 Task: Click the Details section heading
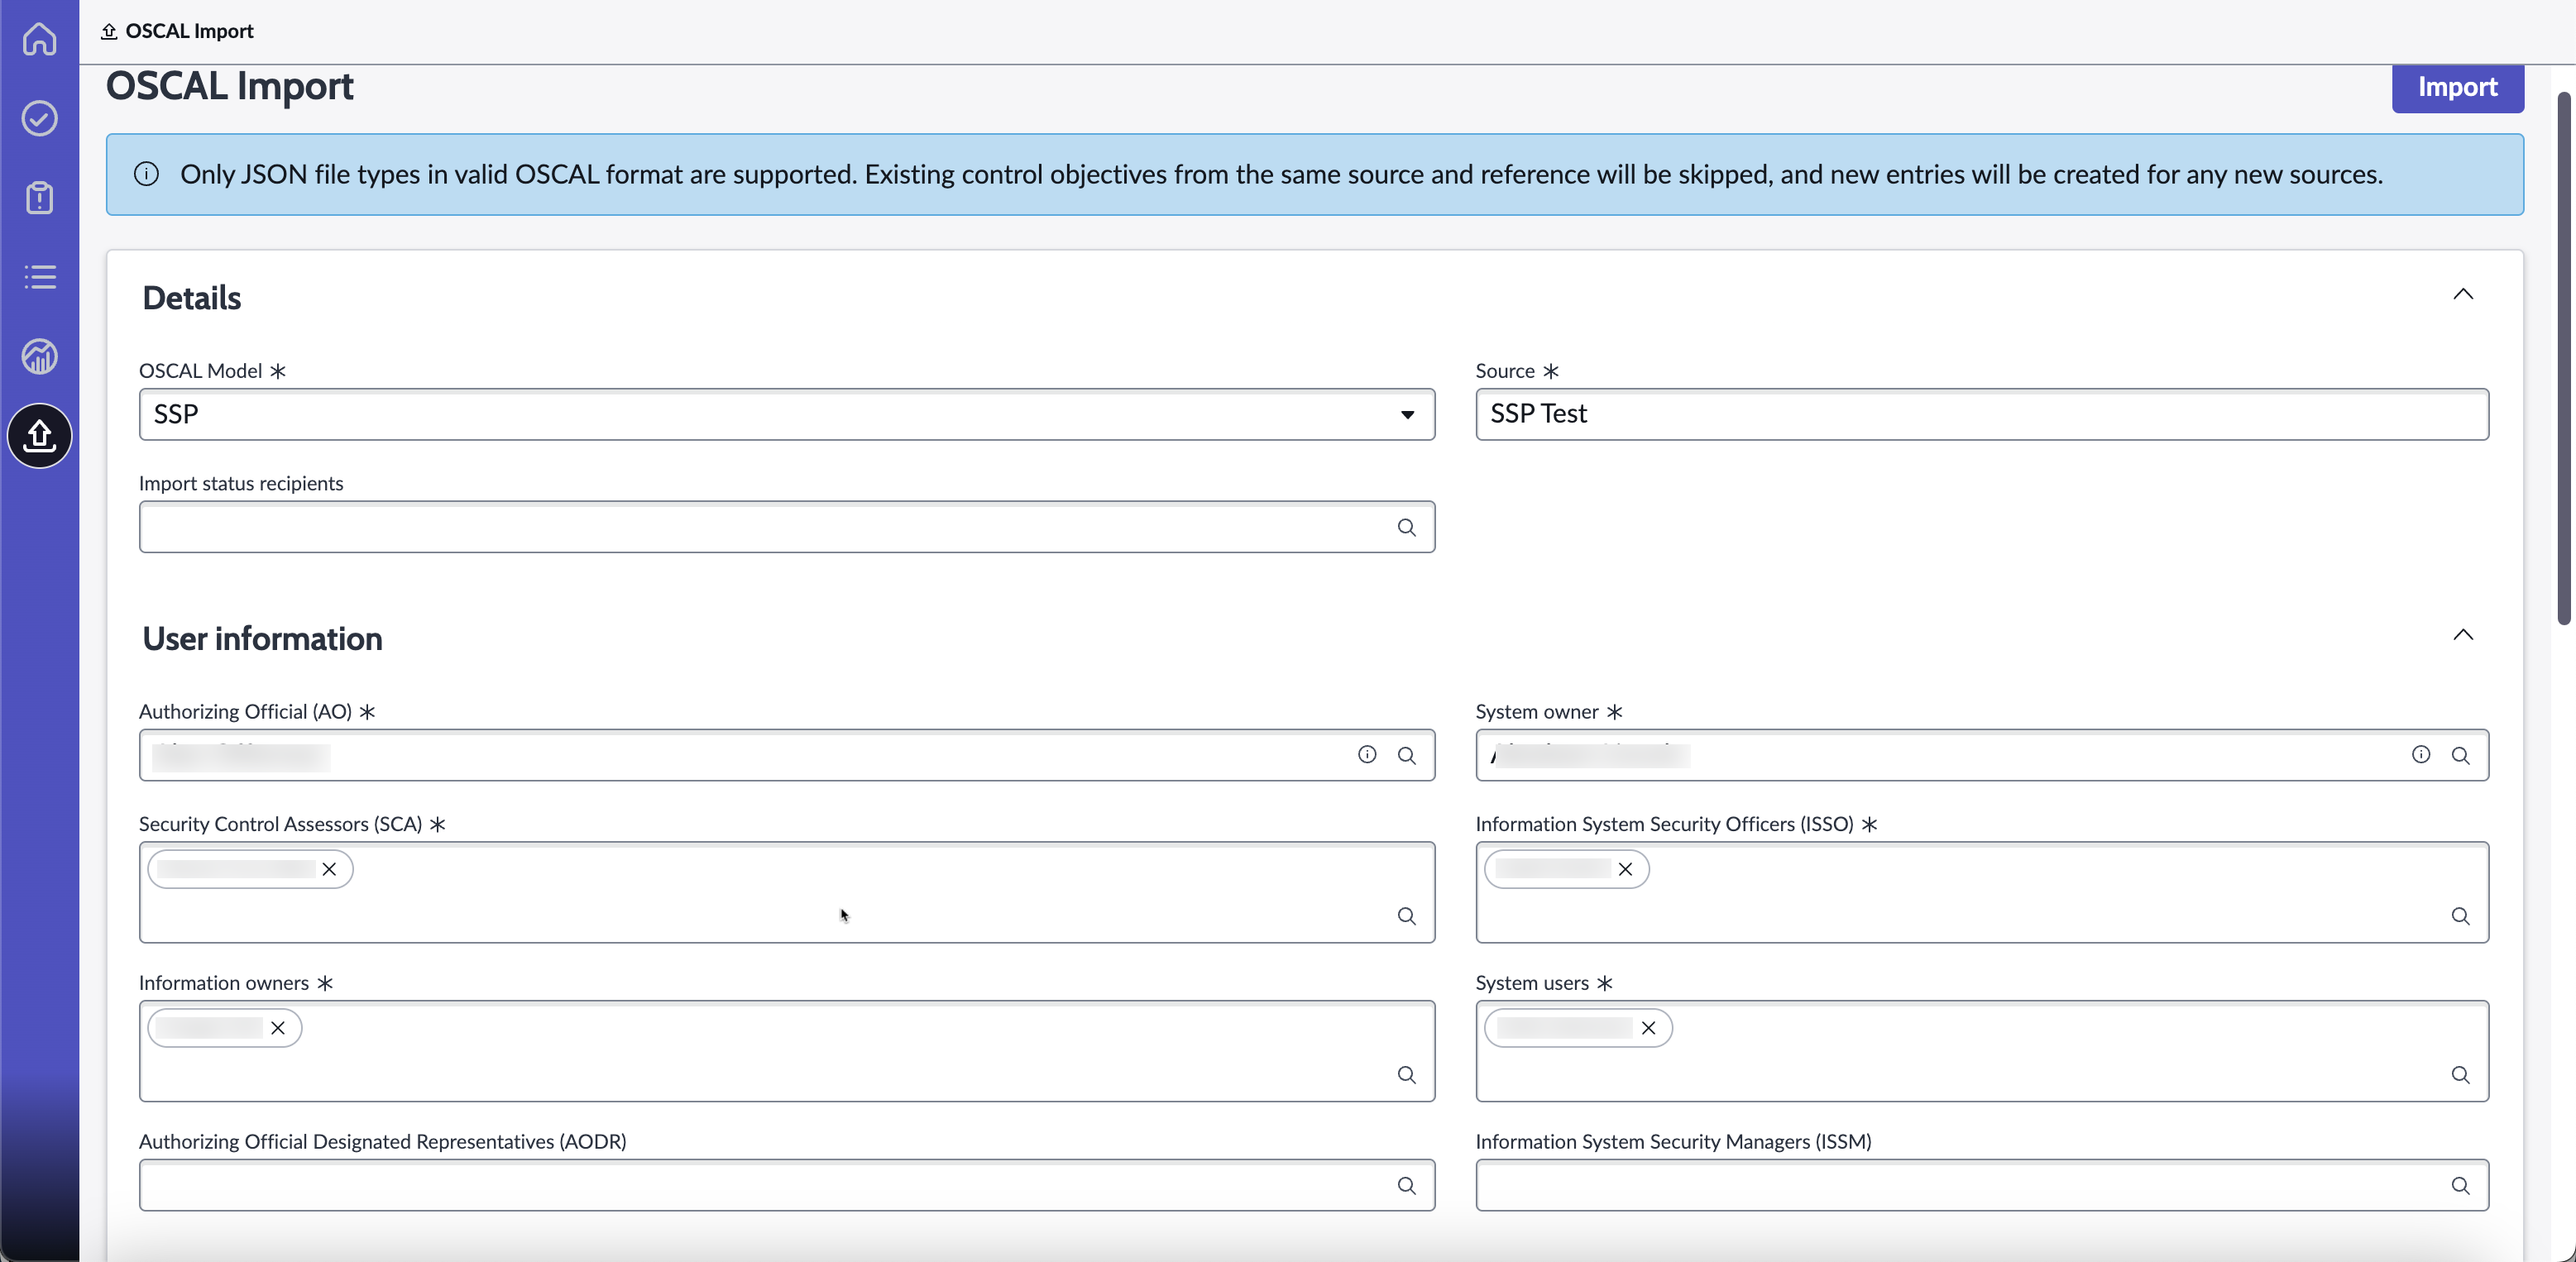[x=192, y=298]
